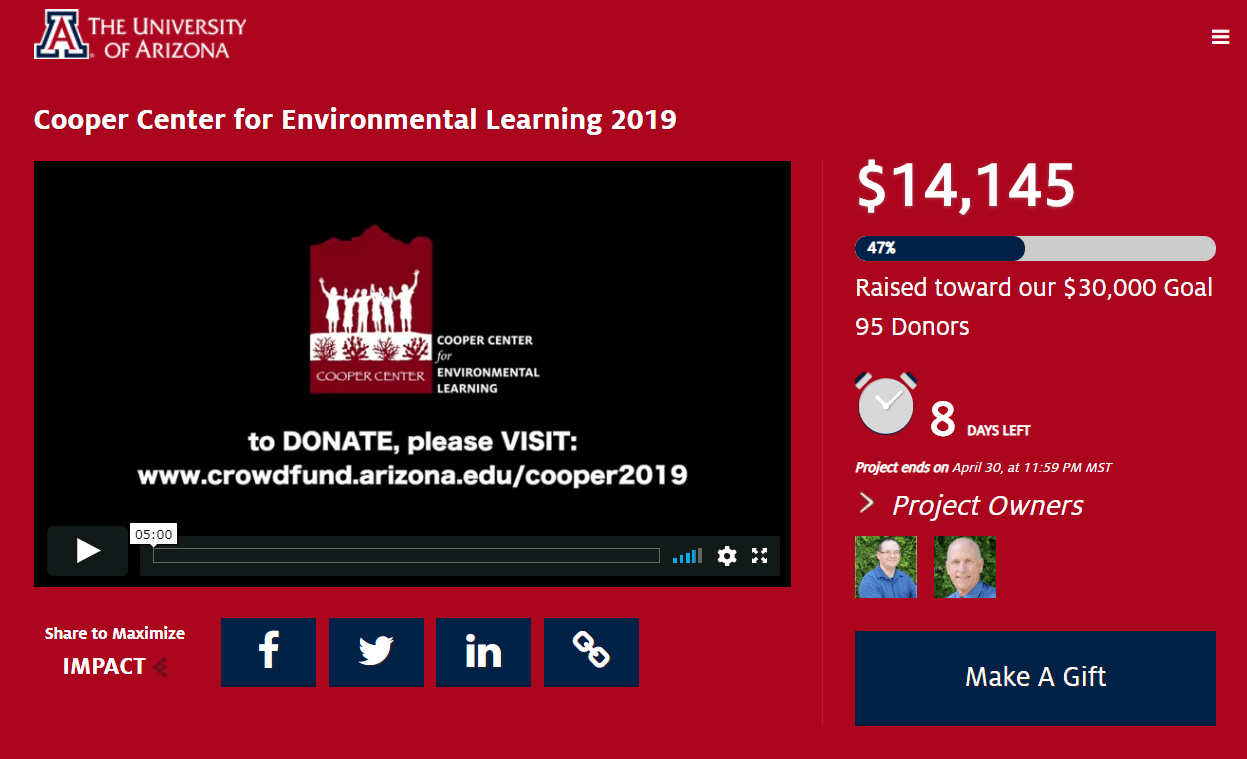1247x759 pixels.
Task: View first project owner photo in blue shirt
Action: [x=886, y=567]
